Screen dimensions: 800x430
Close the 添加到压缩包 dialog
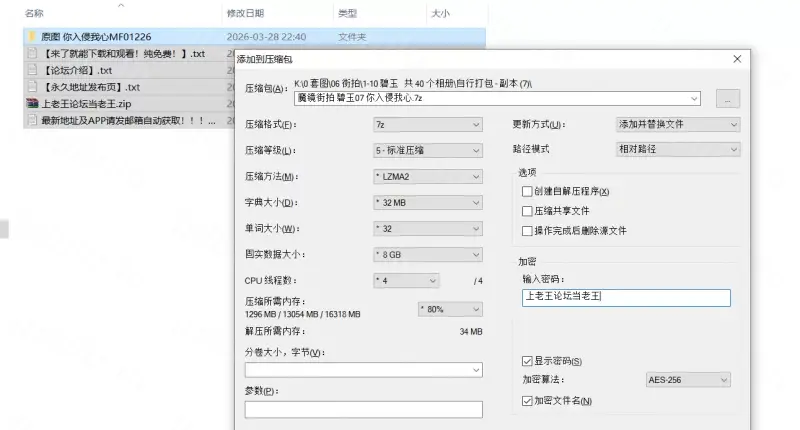coord(737,60)
